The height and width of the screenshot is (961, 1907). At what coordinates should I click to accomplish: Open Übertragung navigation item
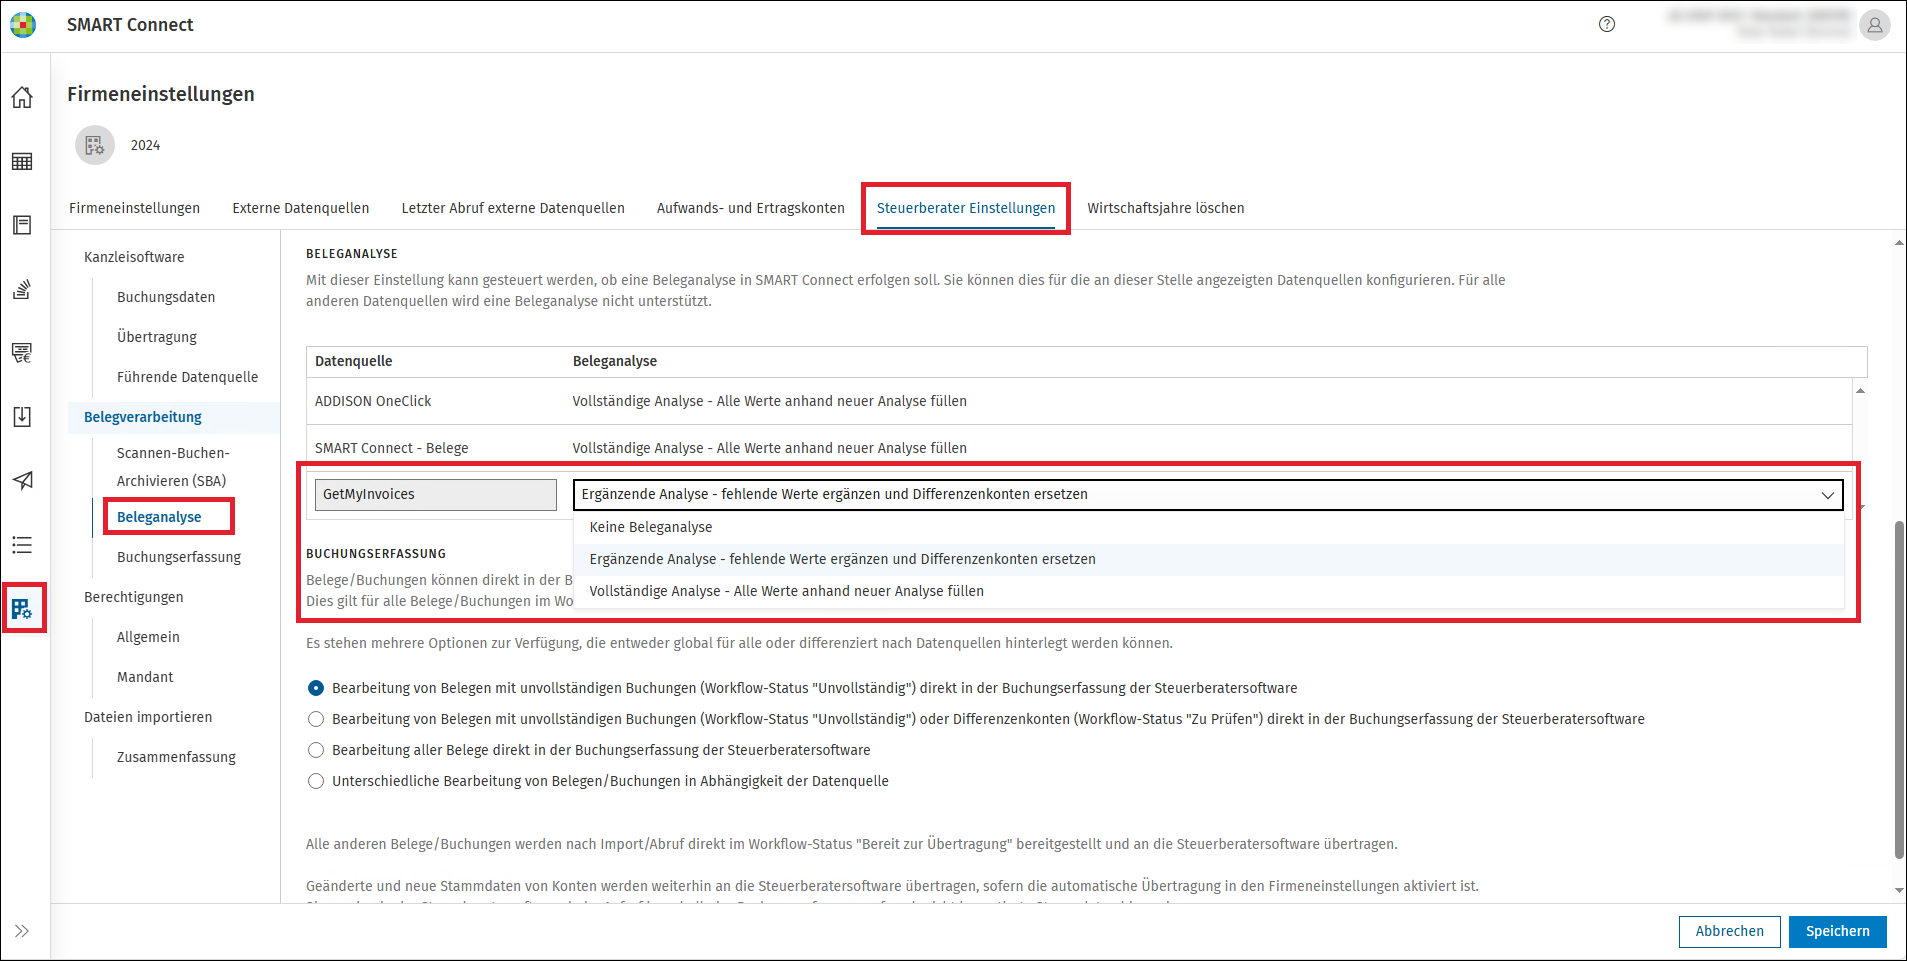(157, 337)
